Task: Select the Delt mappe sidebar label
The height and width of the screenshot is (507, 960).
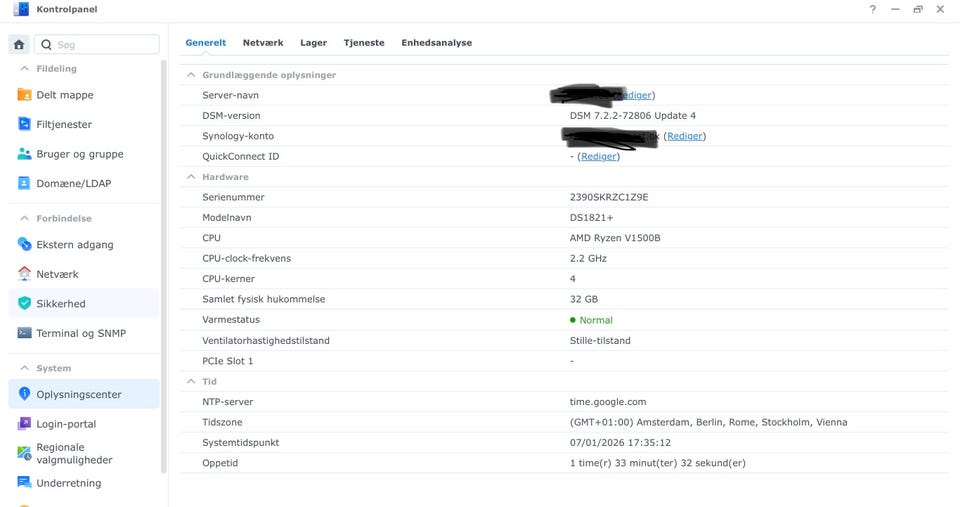Action: pos(65,95)
